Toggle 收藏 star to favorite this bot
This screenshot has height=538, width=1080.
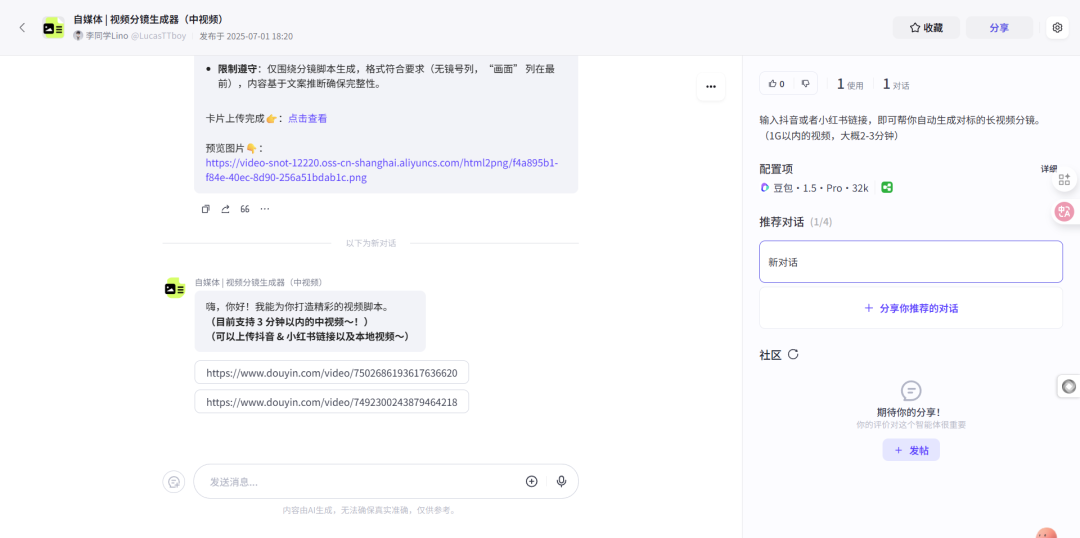tap(925, 28)
